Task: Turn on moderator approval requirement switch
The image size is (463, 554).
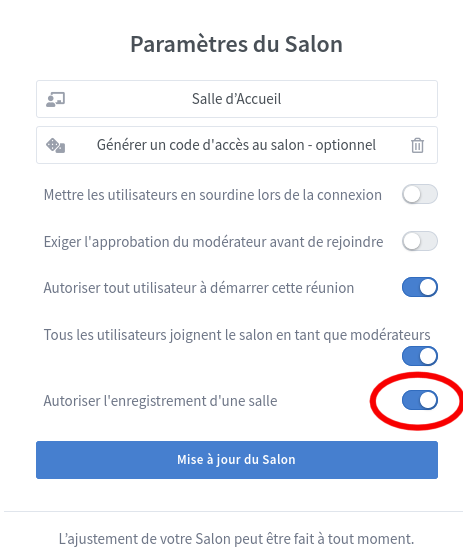Action: coord(420,241)
